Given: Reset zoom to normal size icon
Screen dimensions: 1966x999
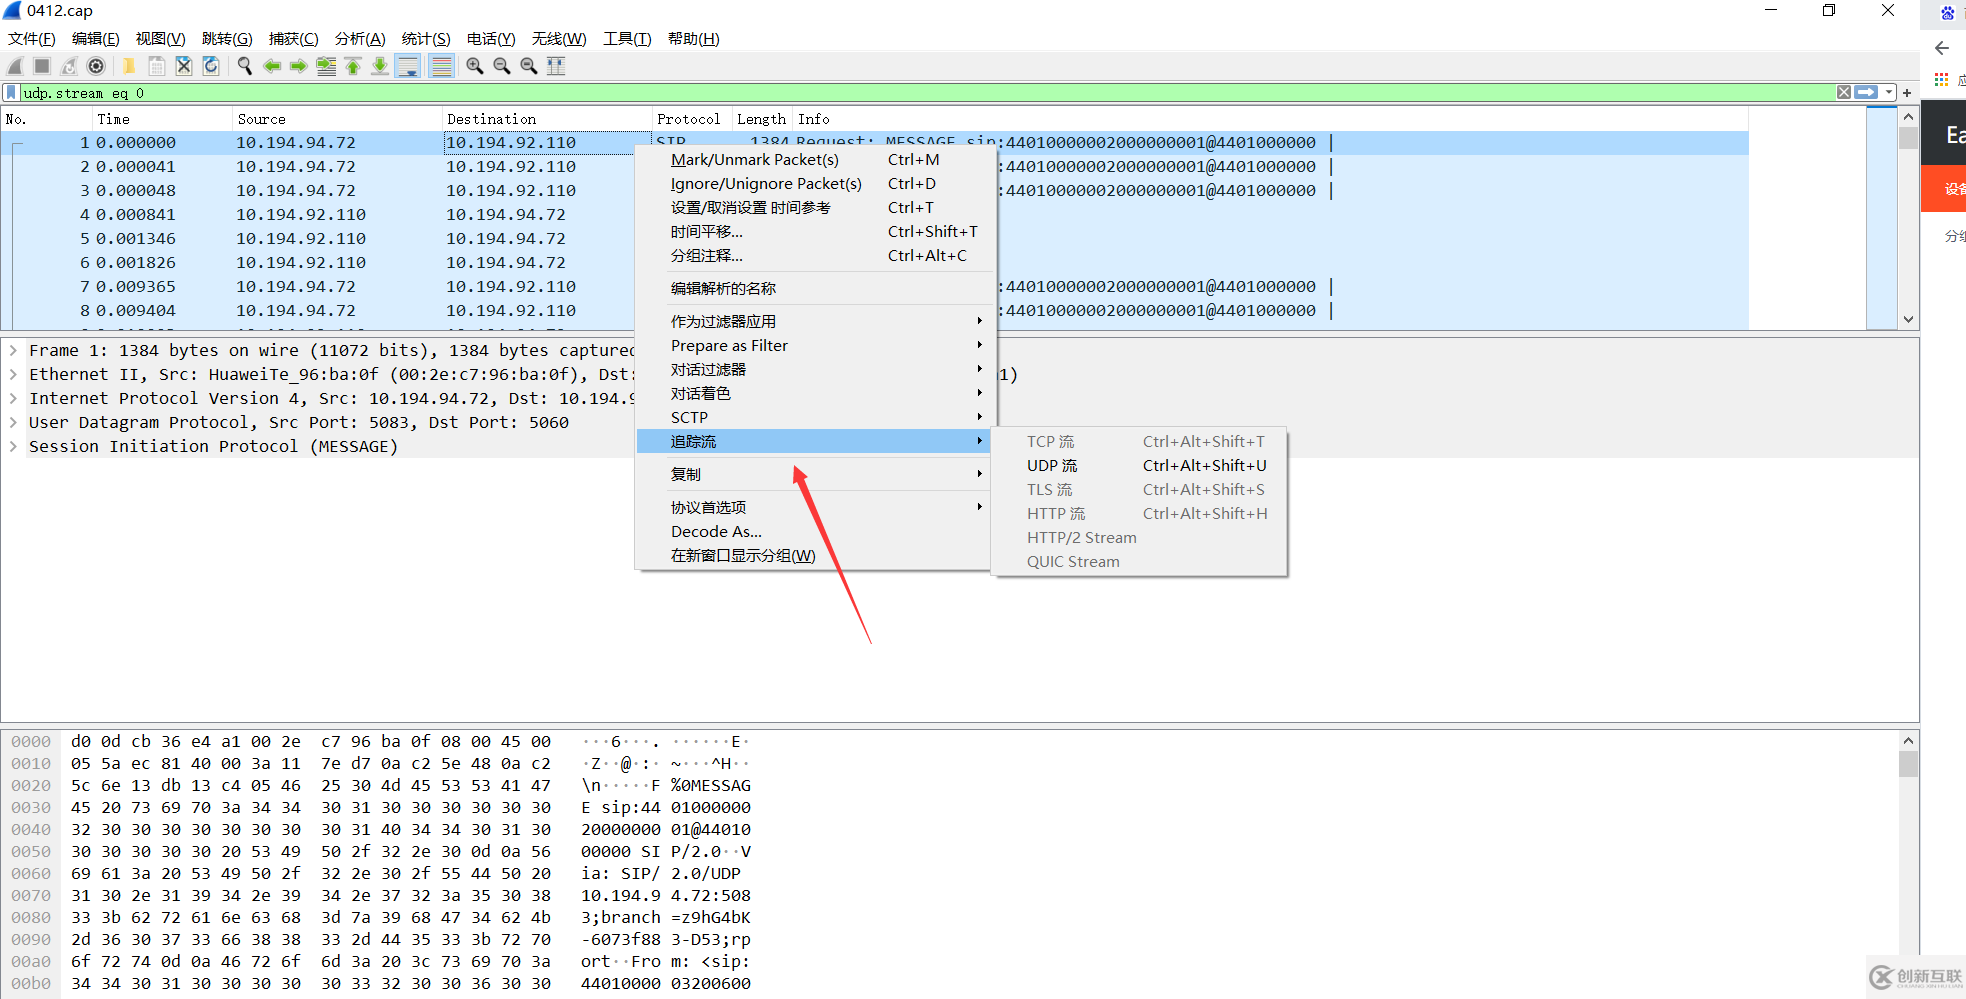Looking at the screenshot, I should (x=529, y=66).
